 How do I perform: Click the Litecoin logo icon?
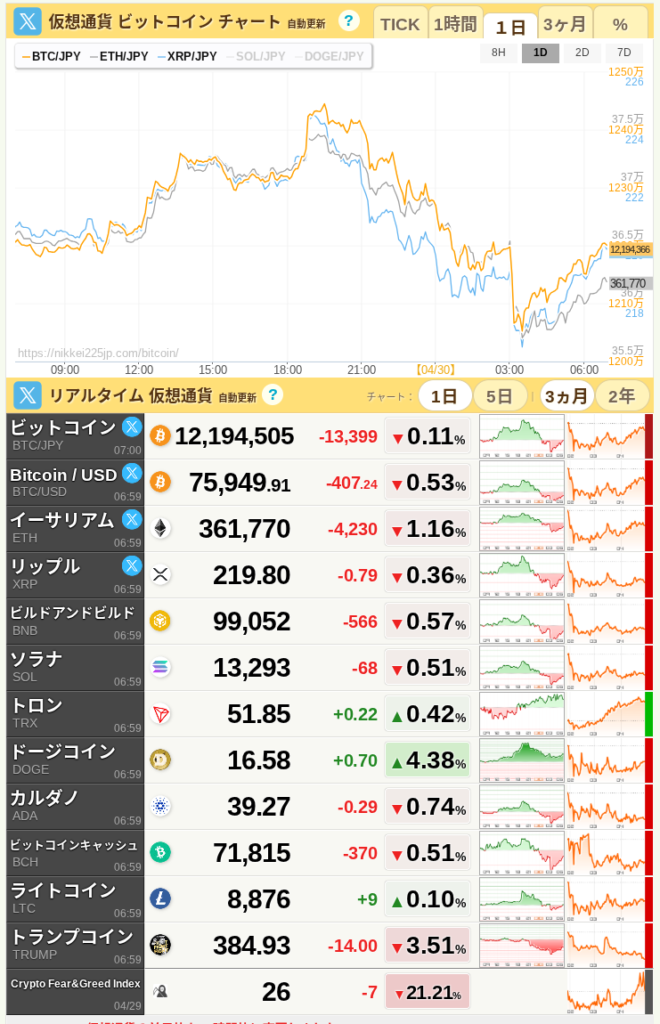click(160, 899)
